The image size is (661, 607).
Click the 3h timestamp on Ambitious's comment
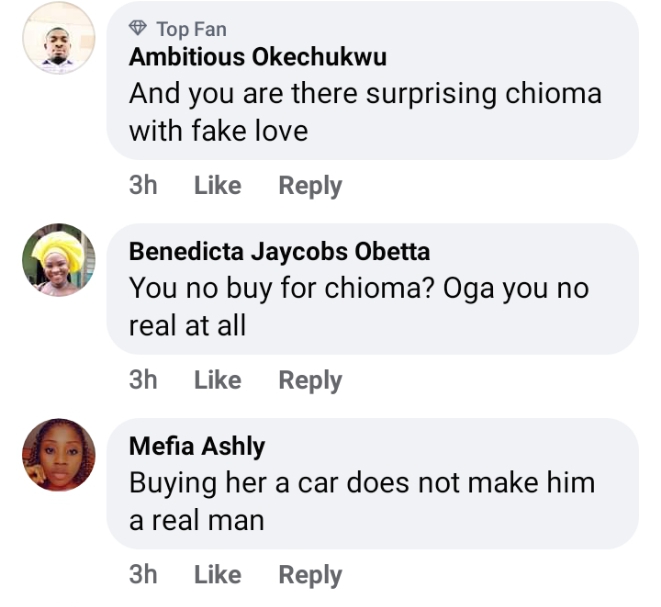(x=143, y=186)
